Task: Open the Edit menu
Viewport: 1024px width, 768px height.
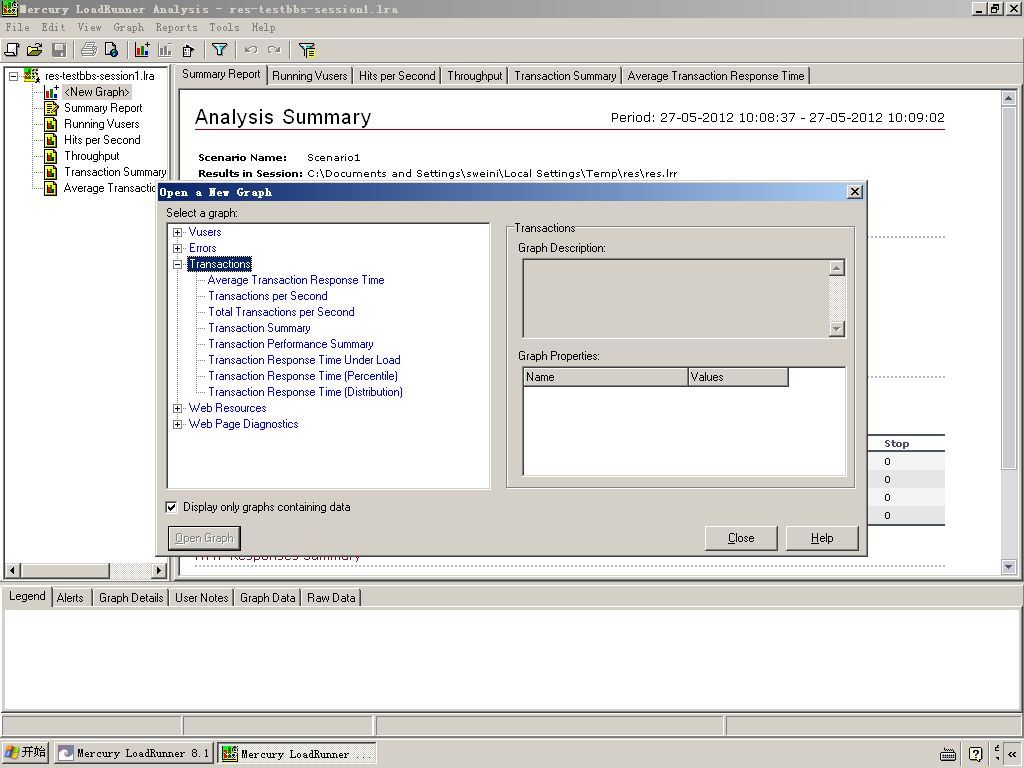Action: point(54,27)
